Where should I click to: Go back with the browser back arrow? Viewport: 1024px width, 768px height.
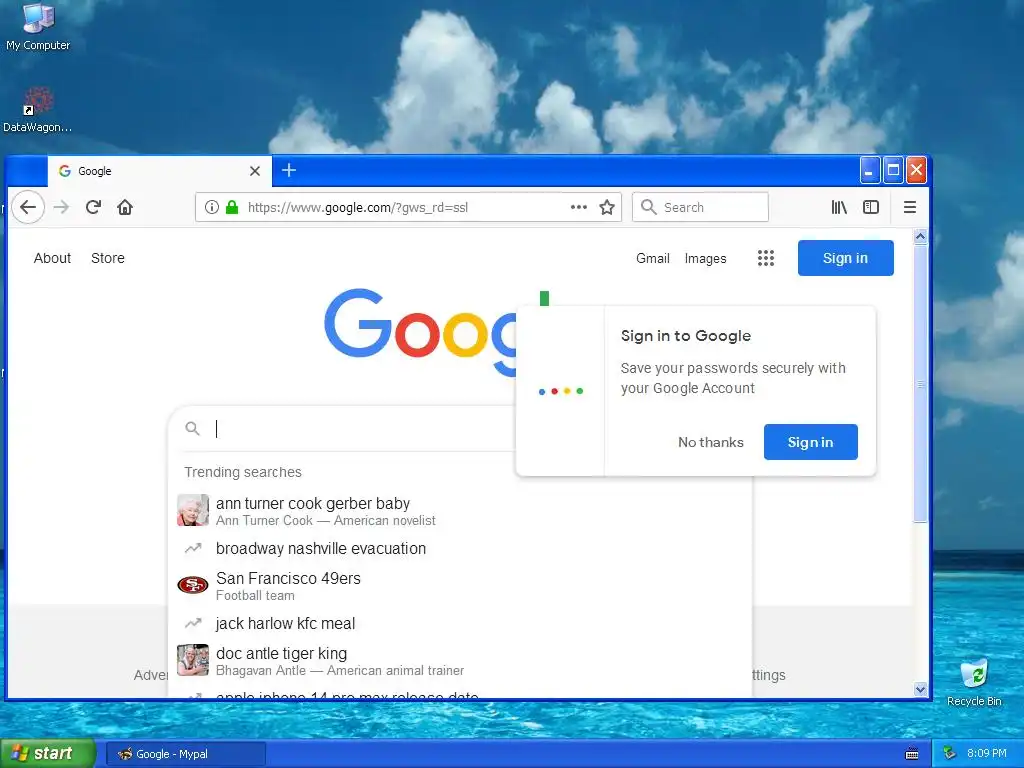pos(27,207)
